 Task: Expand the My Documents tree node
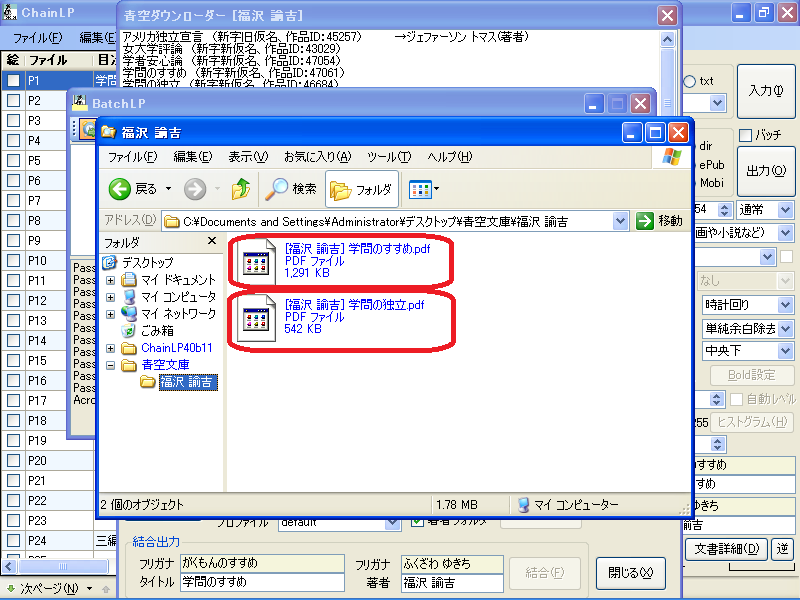click(x=110, y=280)
